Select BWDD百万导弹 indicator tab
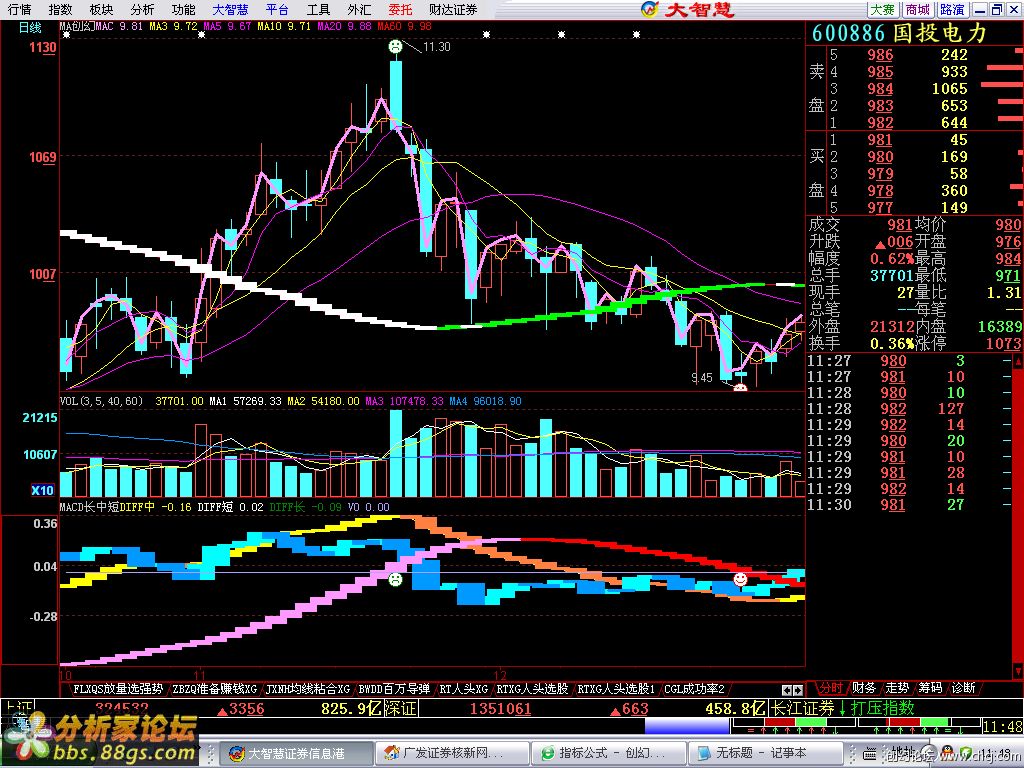 [x=394, y=688]
